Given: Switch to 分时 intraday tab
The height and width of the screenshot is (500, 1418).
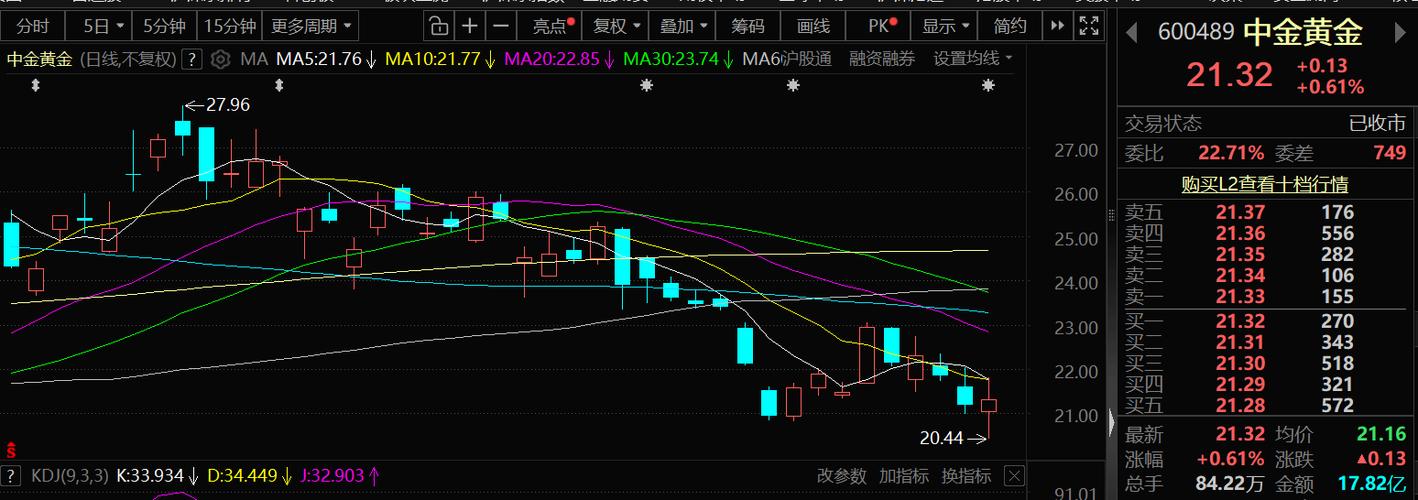Looking at the screenshot, I should point(33,26).
